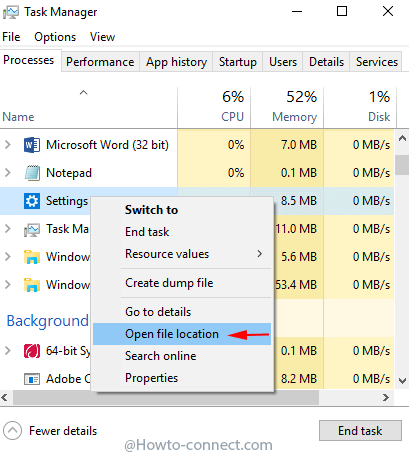Switch to the Users tab
Image resolution: width=409 pixels, height=452 pixels.
(283, 62)
